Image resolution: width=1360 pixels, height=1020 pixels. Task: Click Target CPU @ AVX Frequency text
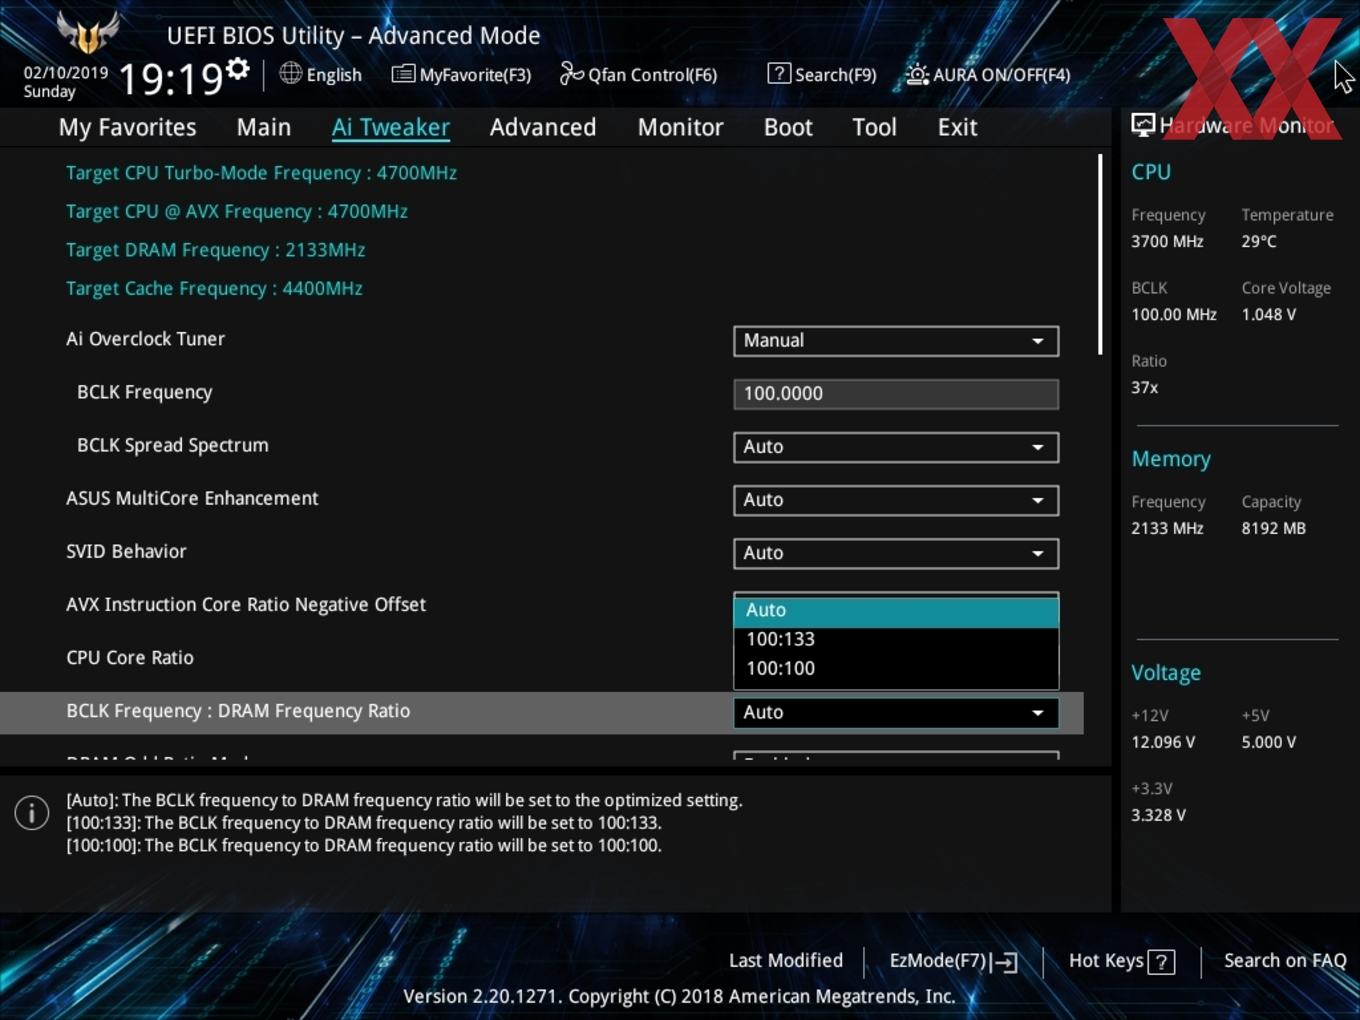[237, 211]
